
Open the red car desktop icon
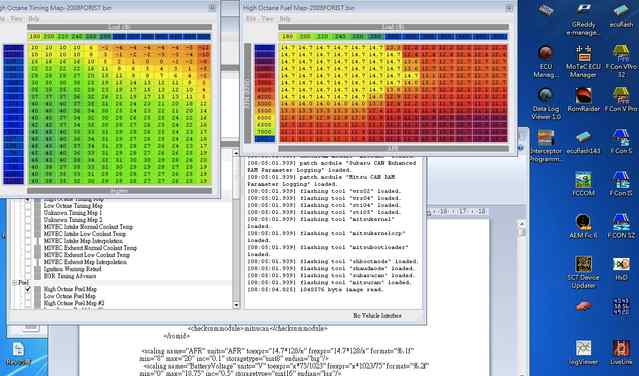[583, 306]
